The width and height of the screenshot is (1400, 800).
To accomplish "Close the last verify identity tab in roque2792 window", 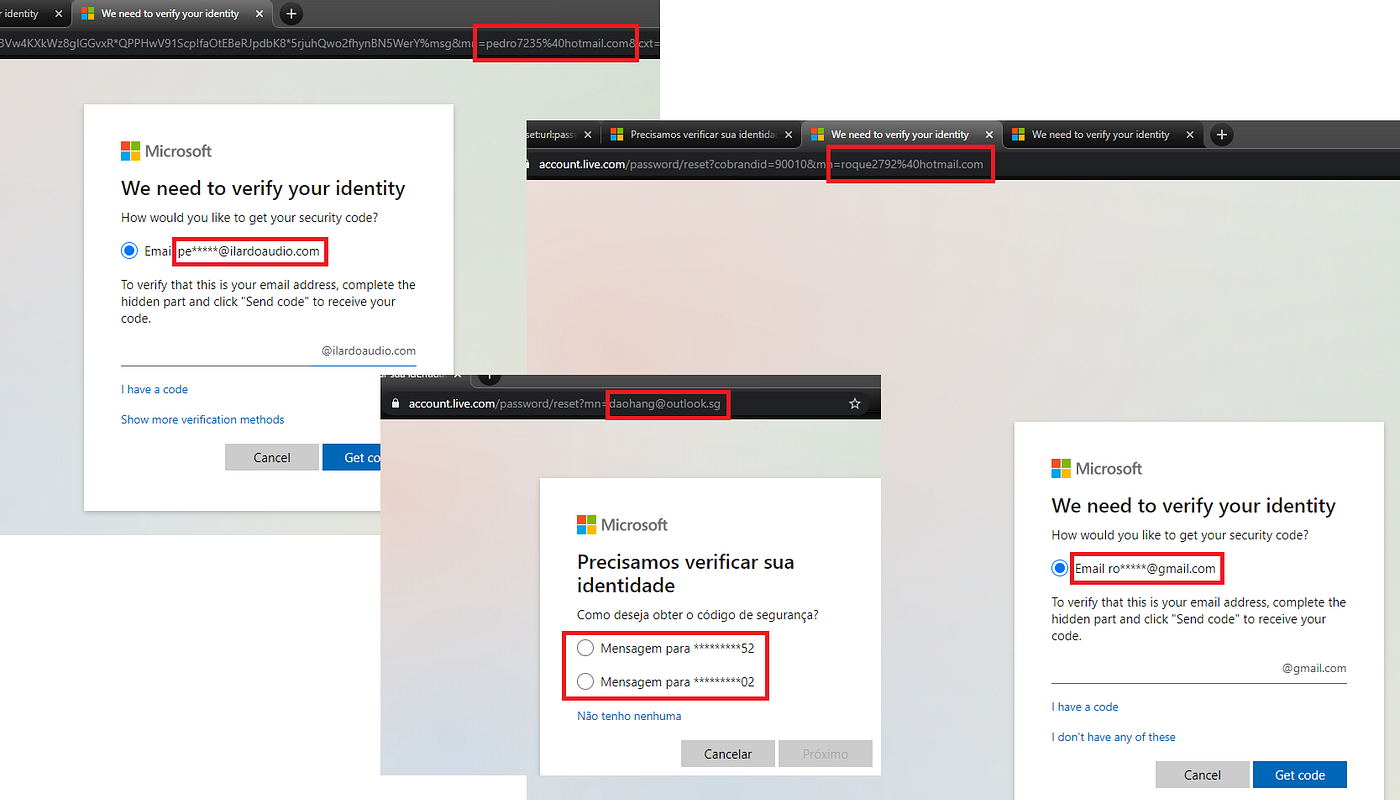I will click(1190, 134).
